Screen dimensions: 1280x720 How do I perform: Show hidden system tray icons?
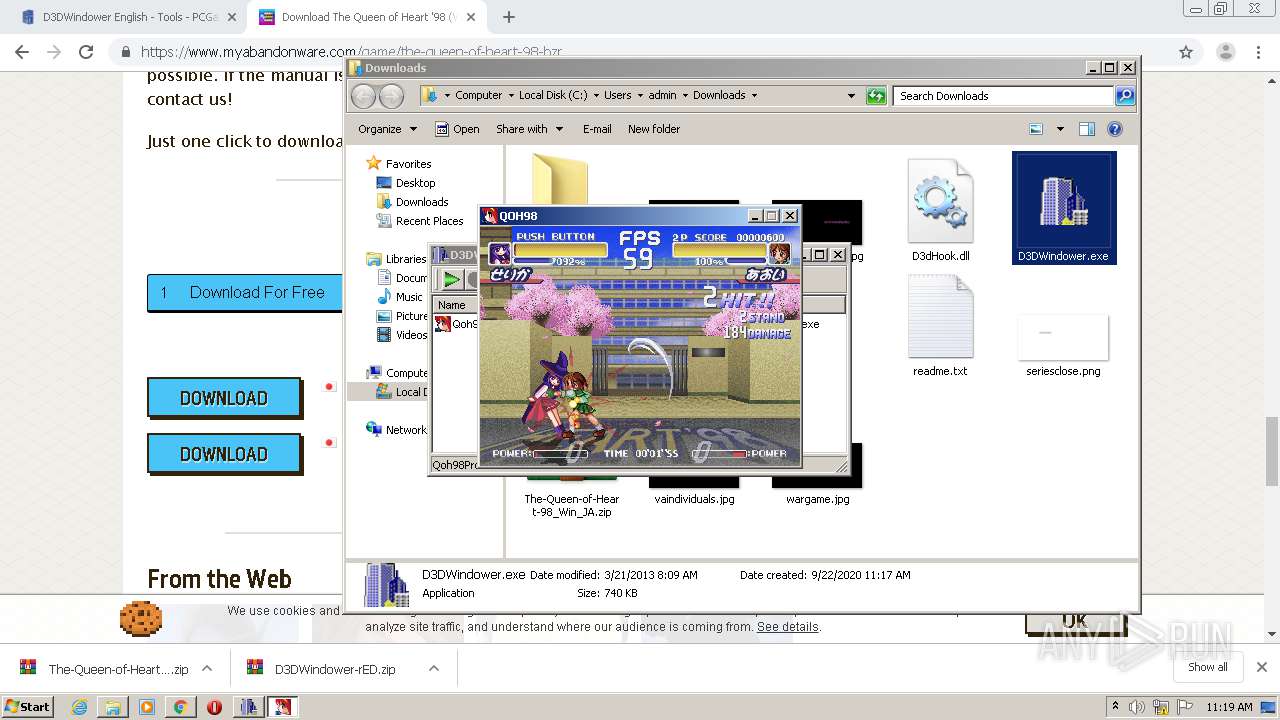[x=1115, y=707]
